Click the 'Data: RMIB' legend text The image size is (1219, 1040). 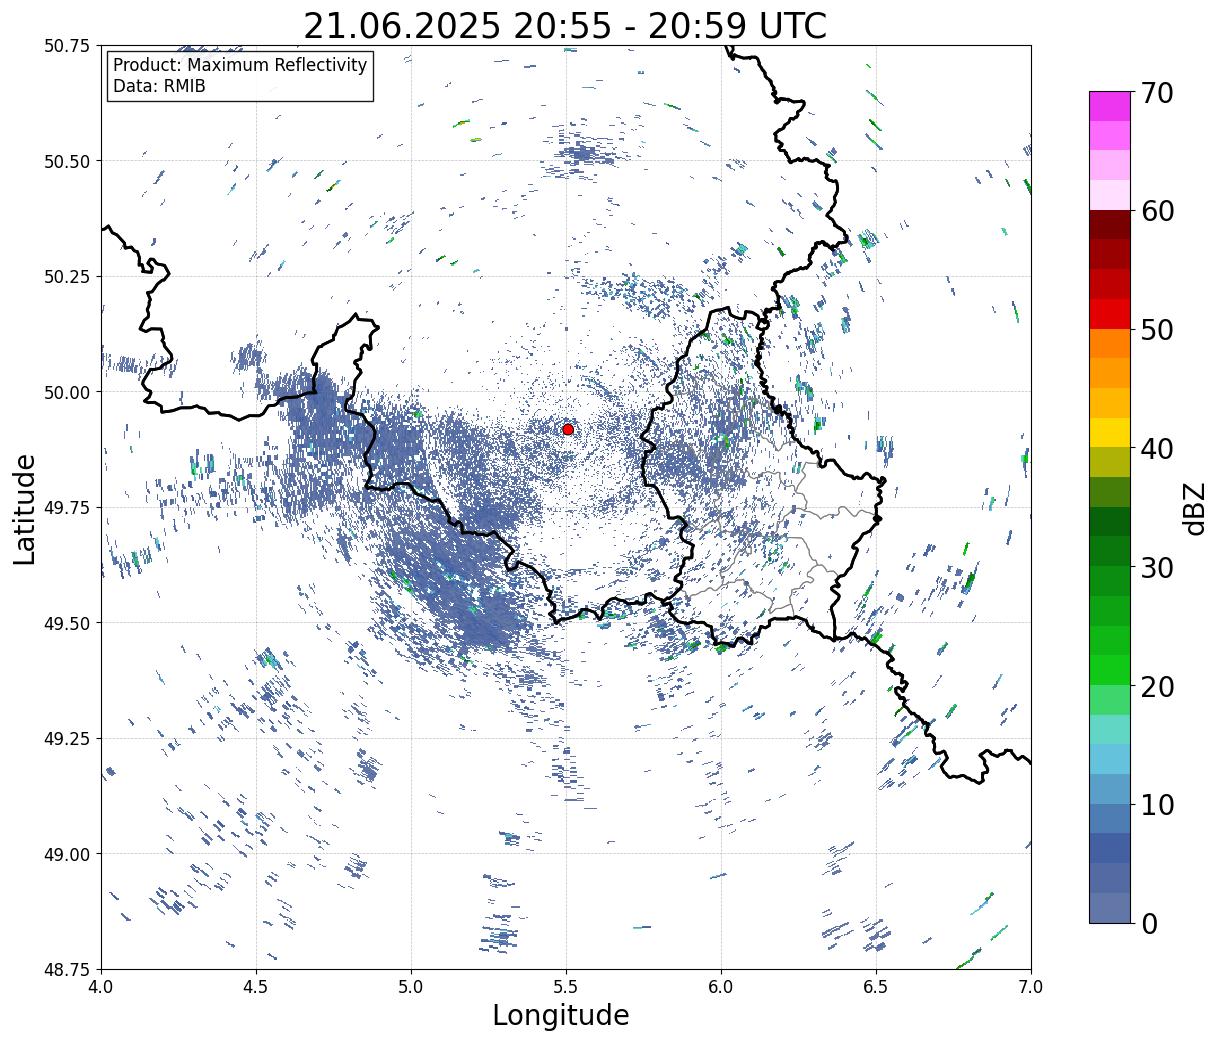point(159,87)
